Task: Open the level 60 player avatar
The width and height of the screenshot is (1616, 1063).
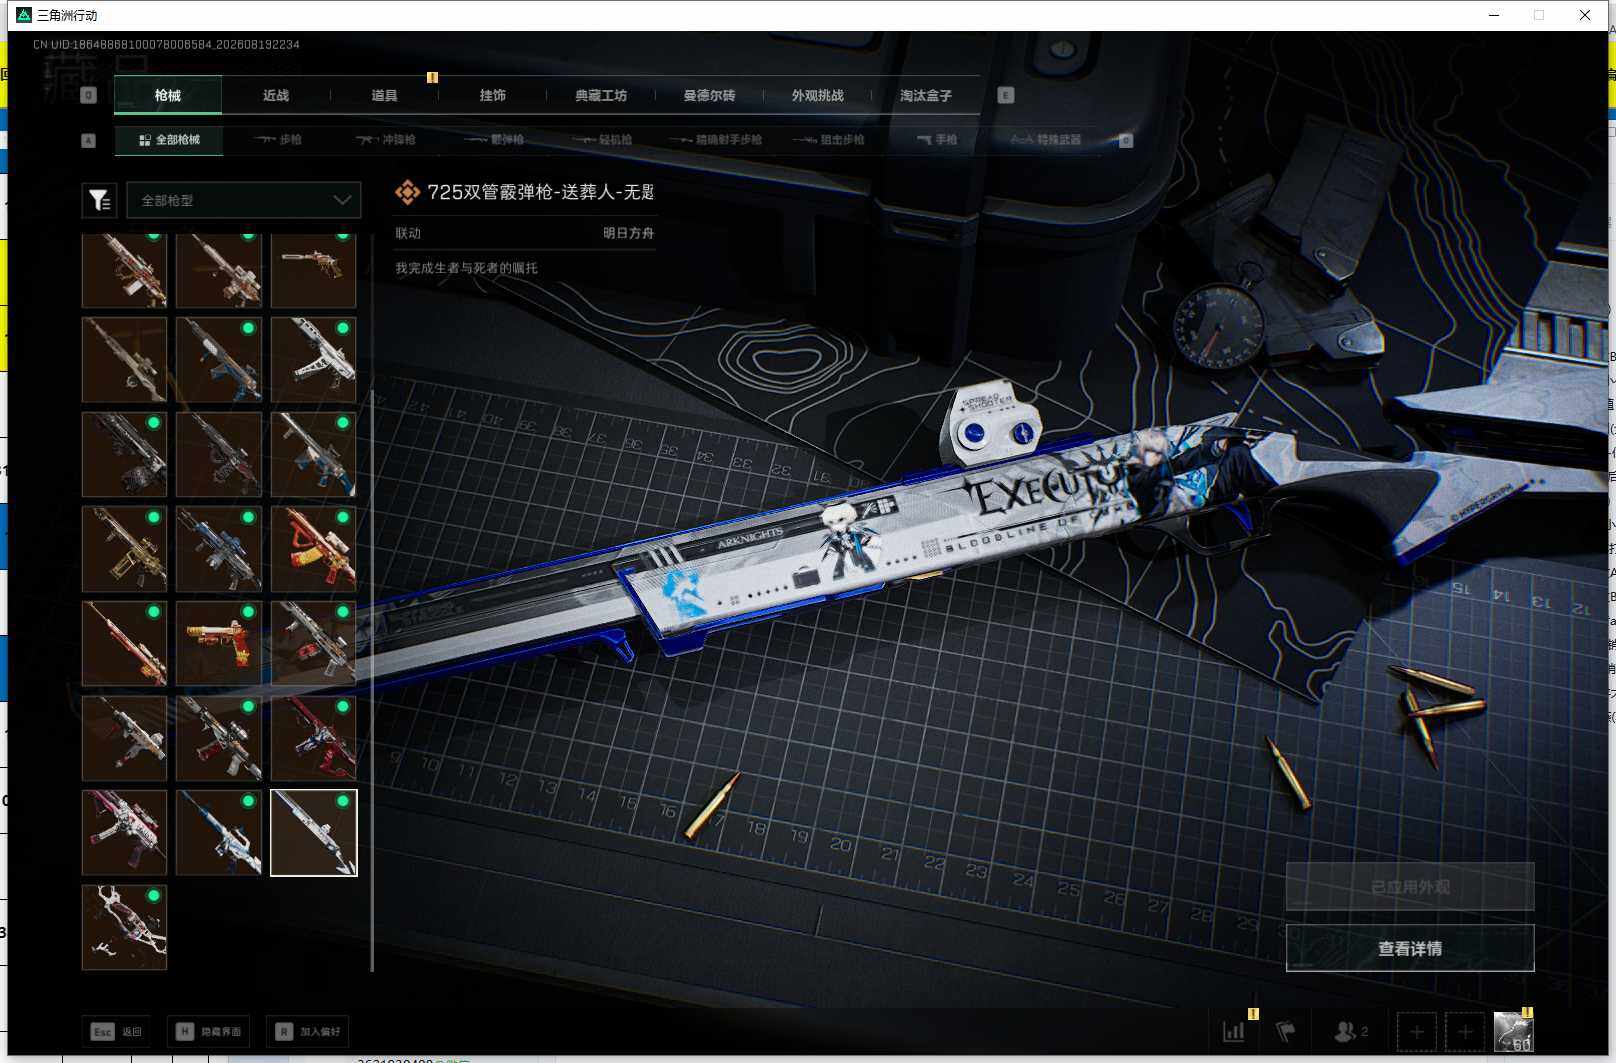Action: click(x=1513, y=1031)
